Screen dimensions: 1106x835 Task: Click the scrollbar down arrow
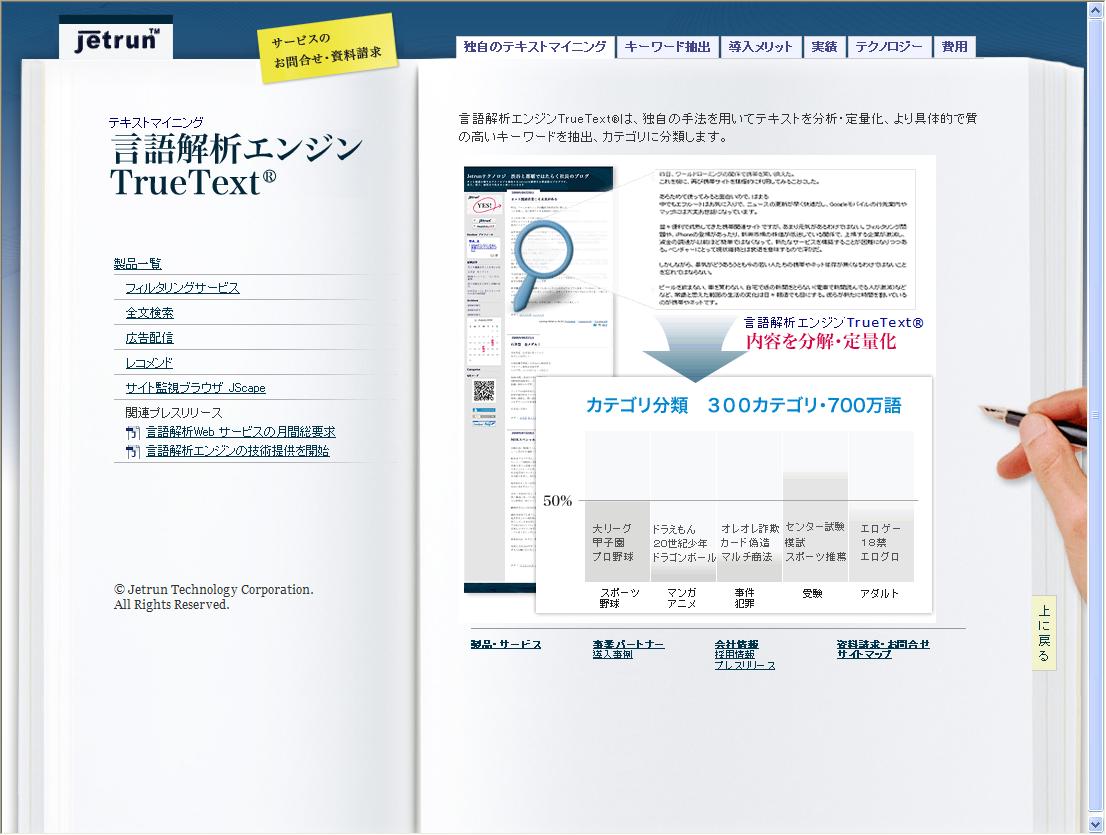1095,823
